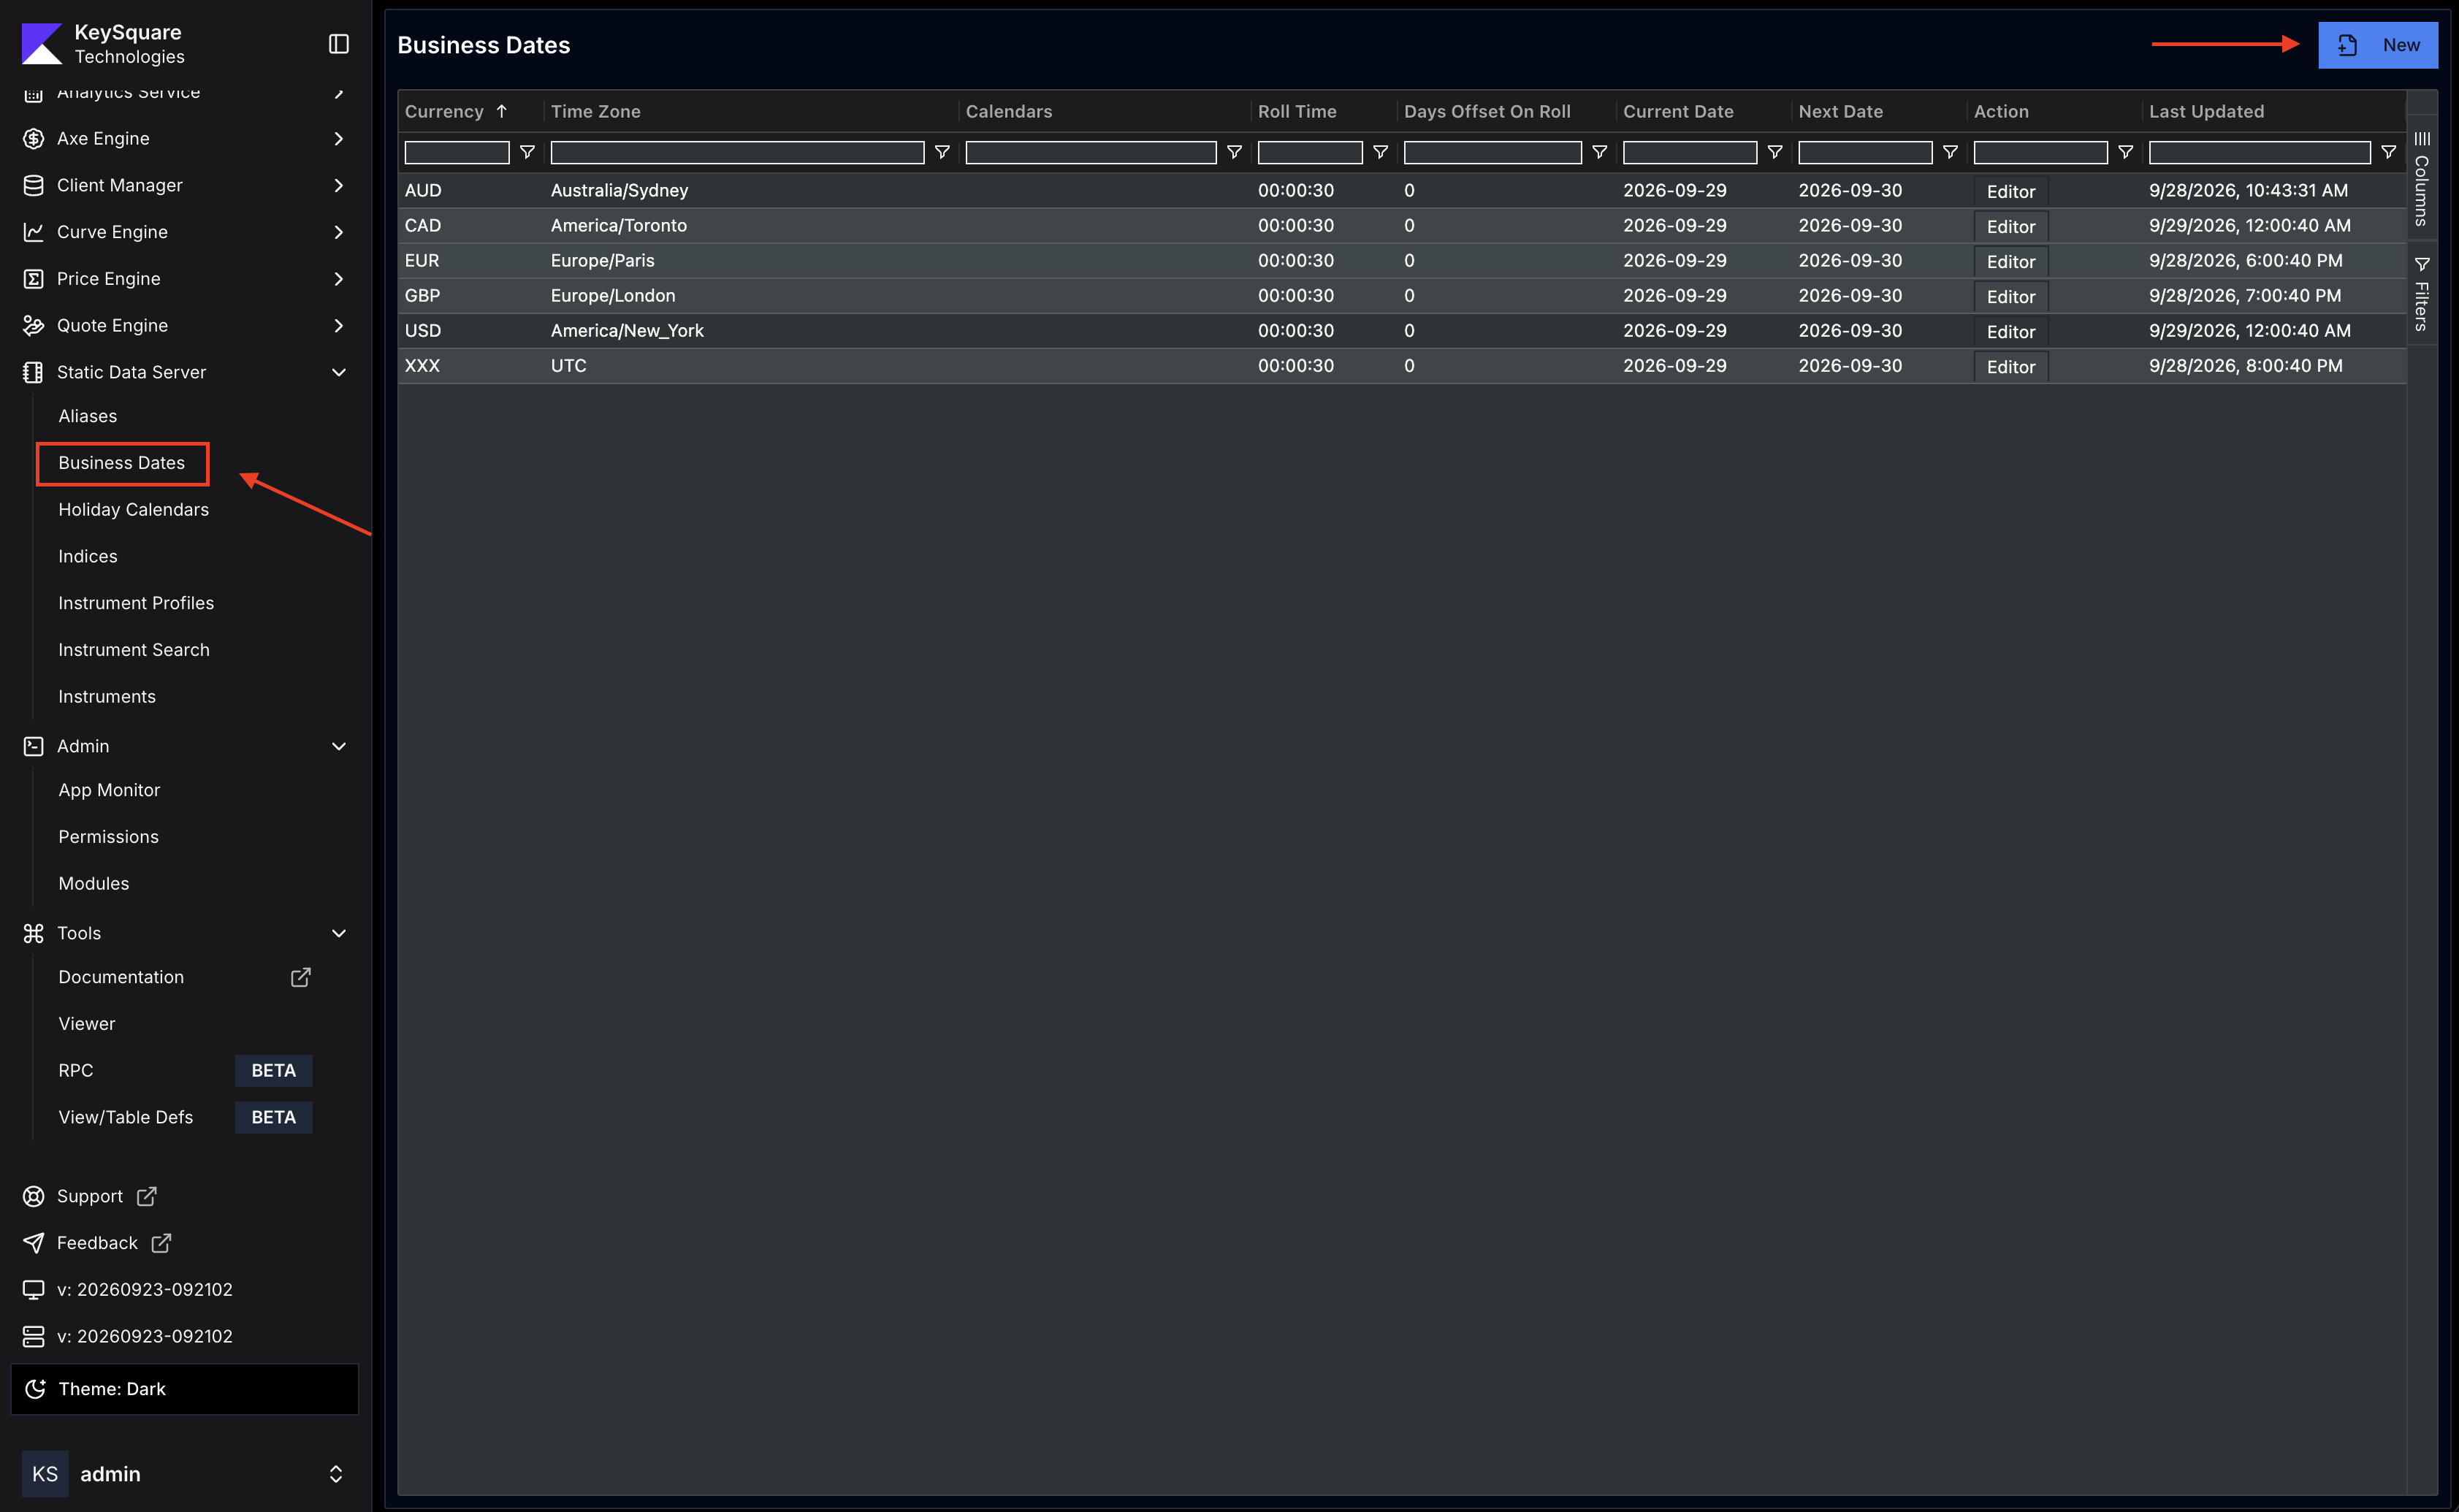The width and height of the screenshot is (2459, 1512).
Task: Open the Support external link
Action: coord(90,1196)
